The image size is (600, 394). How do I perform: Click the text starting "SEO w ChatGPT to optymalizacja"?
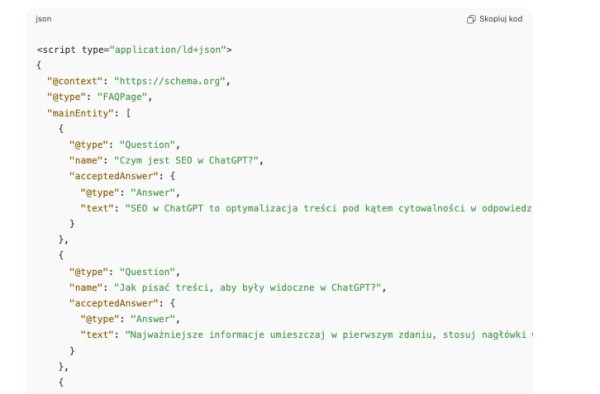tap(328, 208)
